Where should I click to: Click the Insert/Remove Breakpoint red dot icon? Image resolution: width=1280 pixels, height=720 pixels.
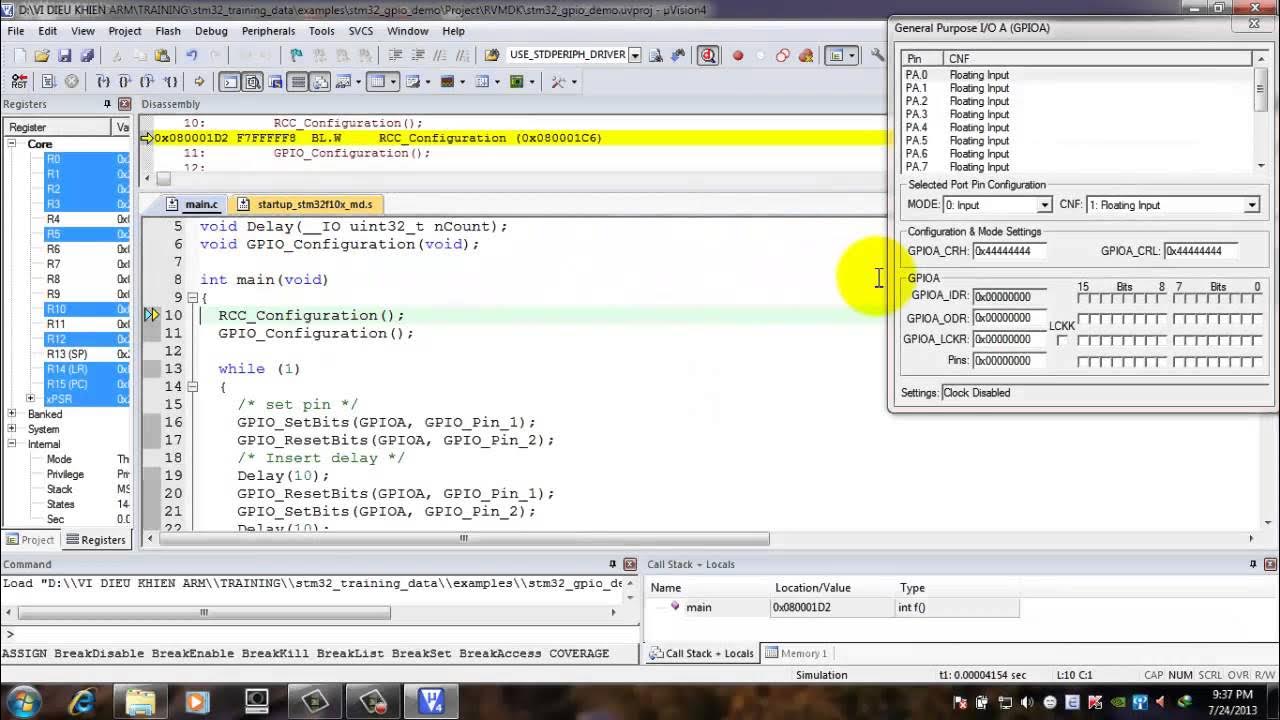coord(738,55)
